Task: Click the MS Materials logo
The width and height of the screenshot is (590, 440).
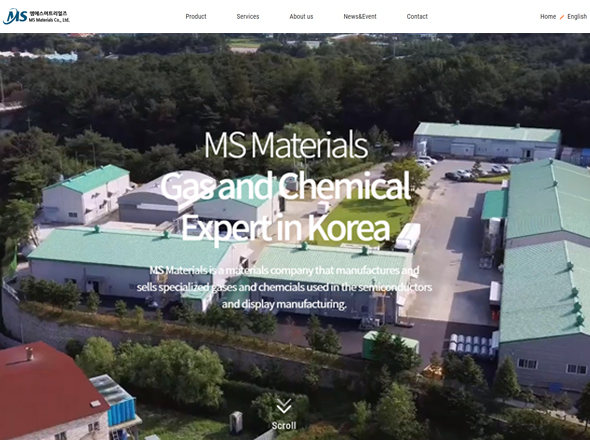Action: pyautogui.click(x=36, y=17)
